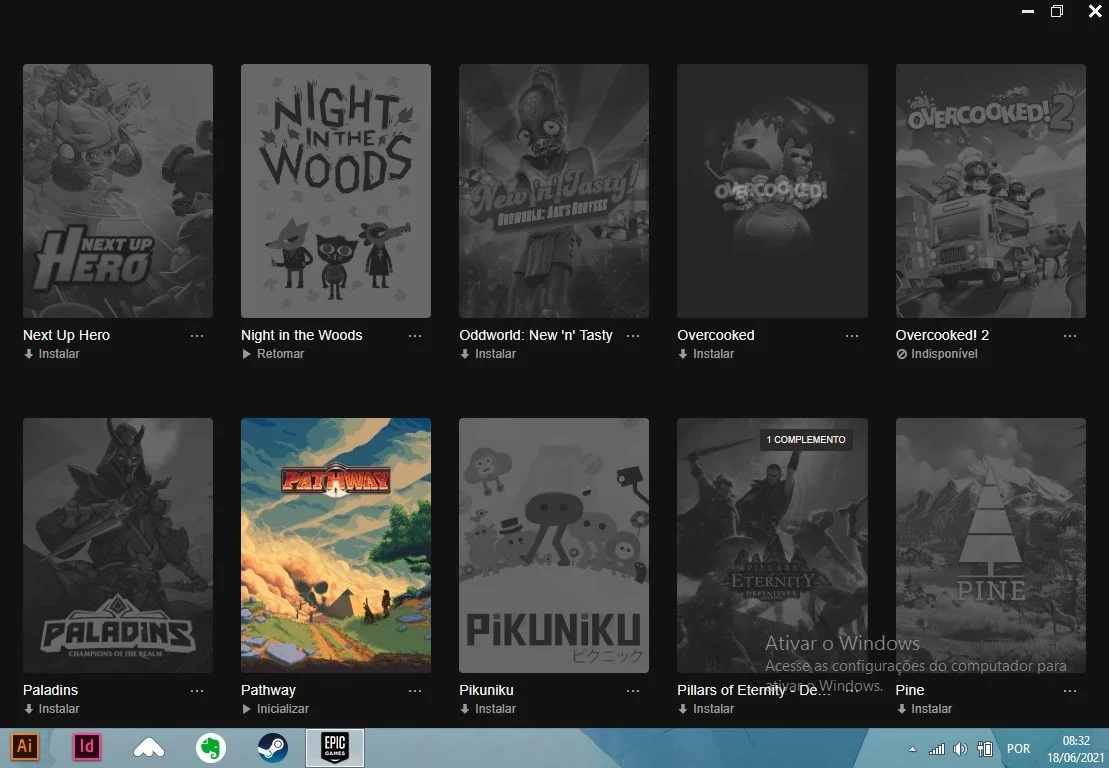Open options menu for Night in the Woods
The width and height of the screenshot is (1109, 768).
click(x=415, y=336)
